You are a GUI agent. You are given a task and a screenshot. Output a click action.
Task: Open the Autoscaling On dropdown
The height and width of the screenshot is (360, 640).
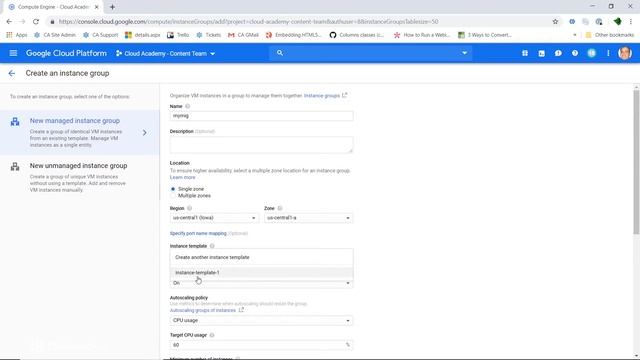[261, 283]
